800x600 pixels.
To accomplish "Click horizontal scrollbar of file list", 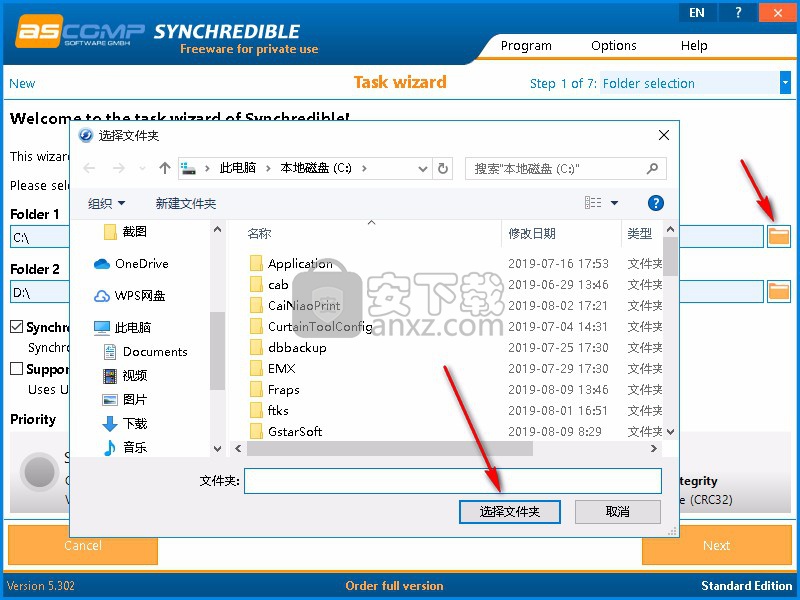I will point(390,448).
